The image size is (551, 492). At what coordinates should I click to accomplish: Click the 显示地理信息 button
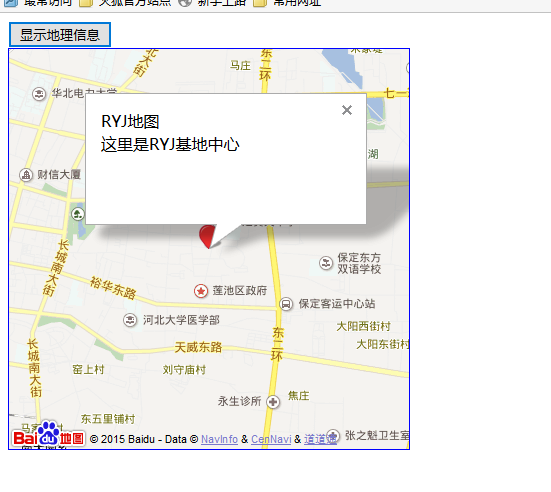coord(60,34)
